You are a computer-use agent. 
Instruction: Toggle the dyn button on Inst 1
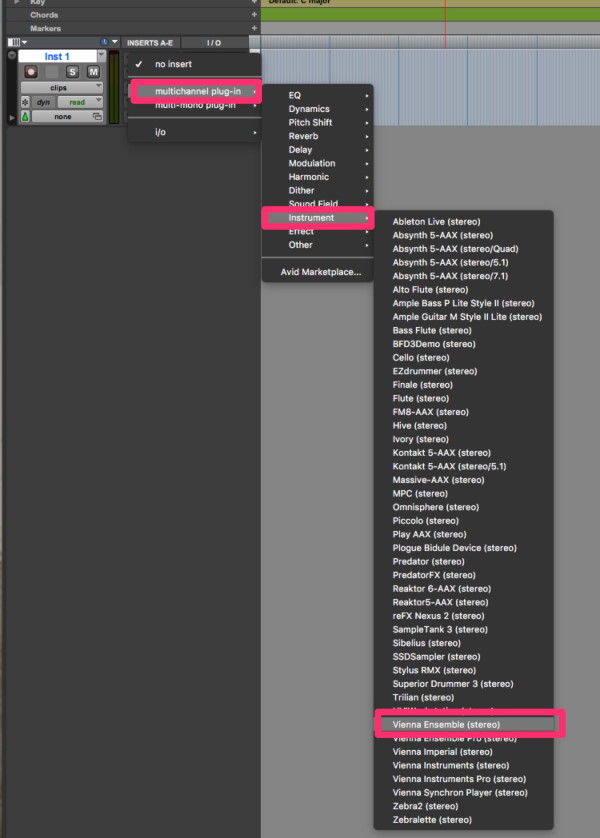coord(43,102)
